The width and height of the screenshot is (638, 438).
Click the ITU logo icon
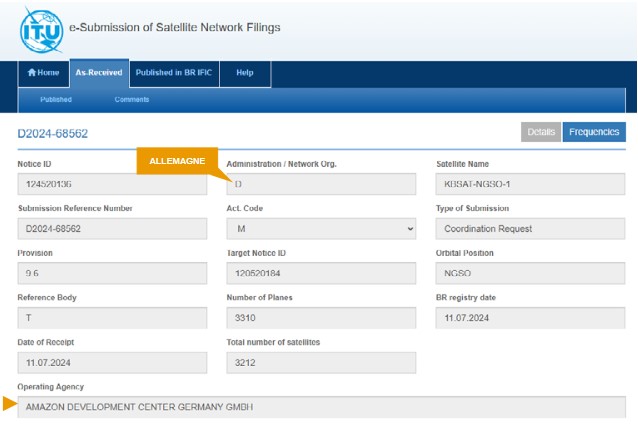(42, 29)
